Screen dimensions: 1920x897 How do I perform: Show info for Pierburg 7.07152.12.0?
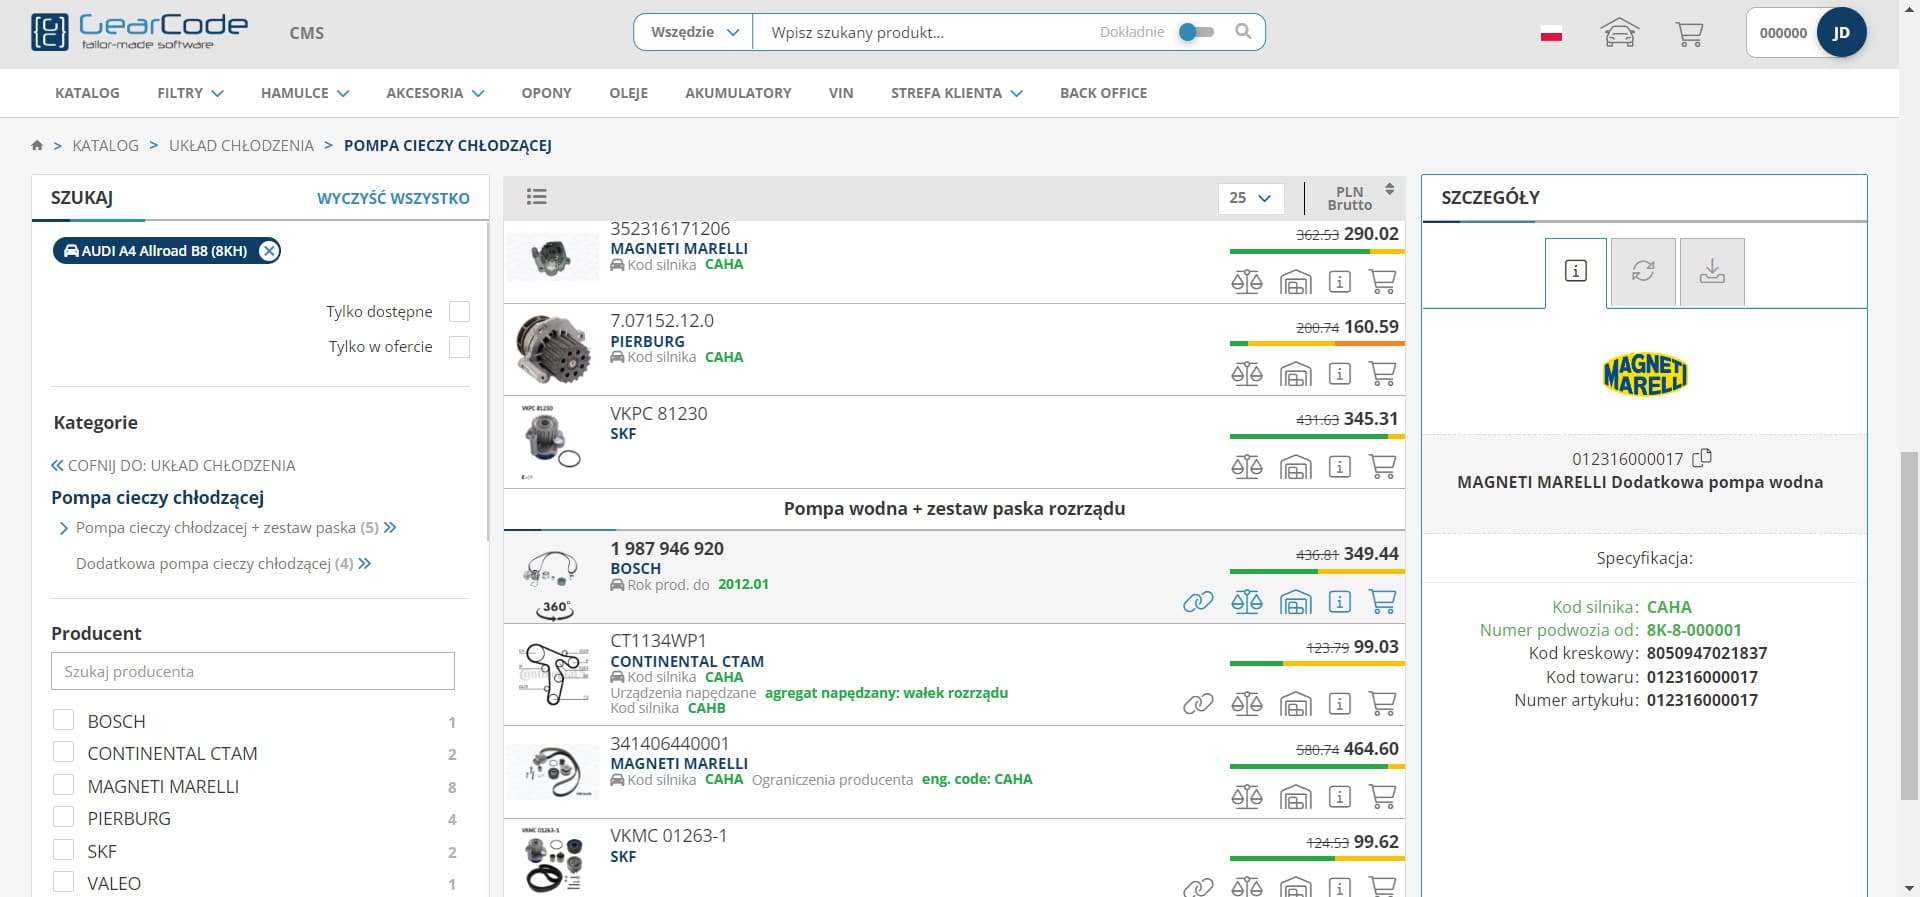click(x=1340, y=374)
